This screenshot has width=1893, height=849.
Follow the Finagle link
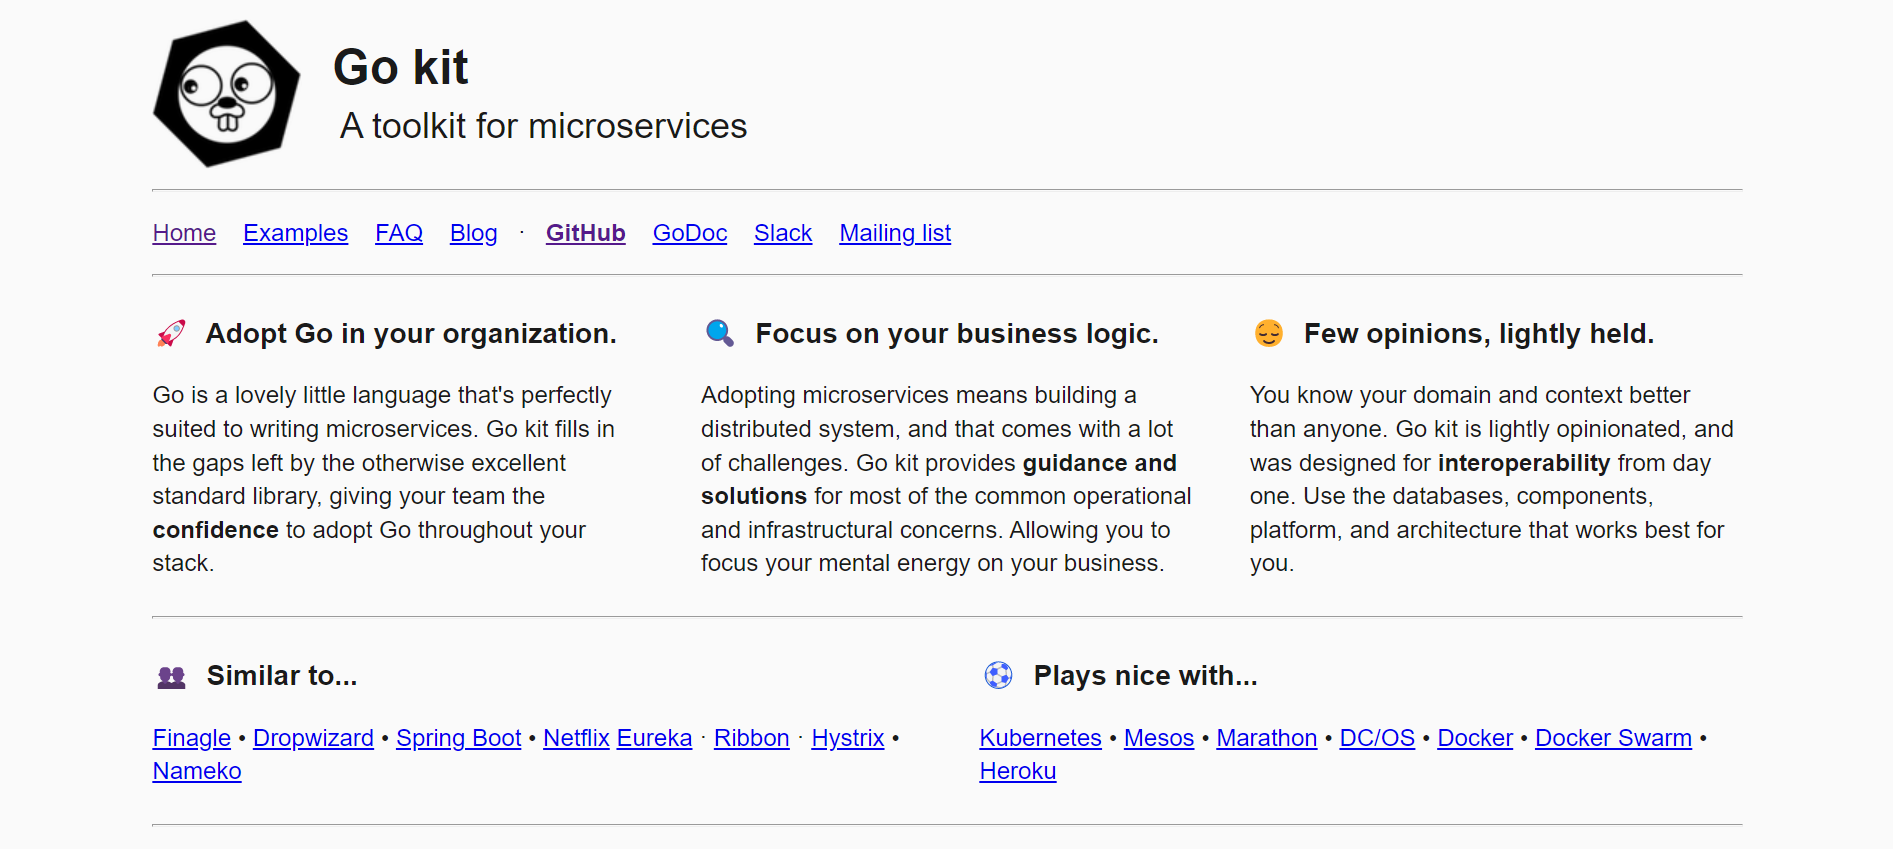[x=192, y=738]
